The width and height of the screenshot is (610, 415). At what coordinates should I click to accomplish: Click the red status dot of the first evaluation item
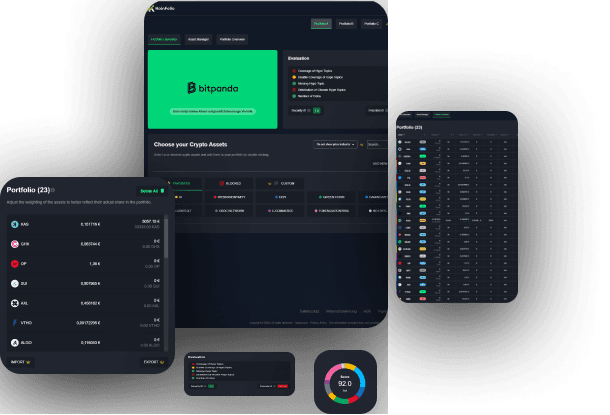point(294,71)
